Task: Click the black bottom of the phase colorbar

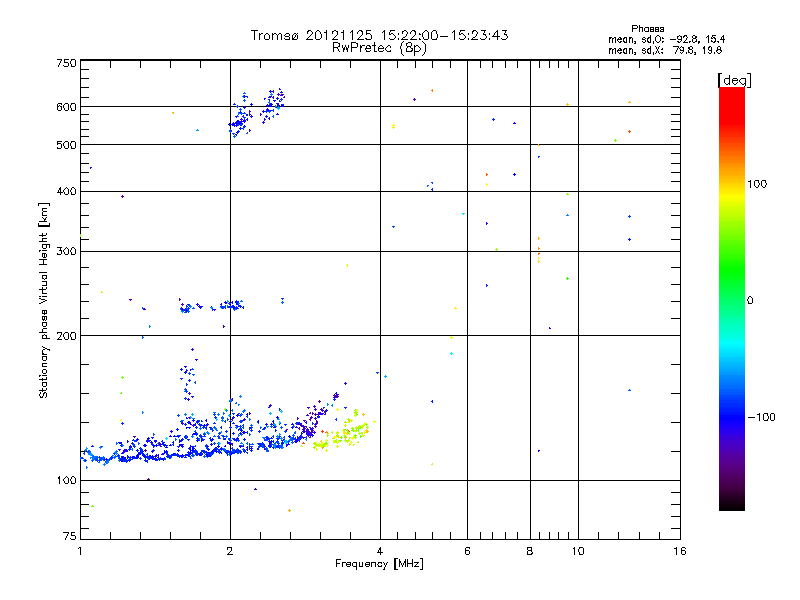Action: (x=732, y=503)
